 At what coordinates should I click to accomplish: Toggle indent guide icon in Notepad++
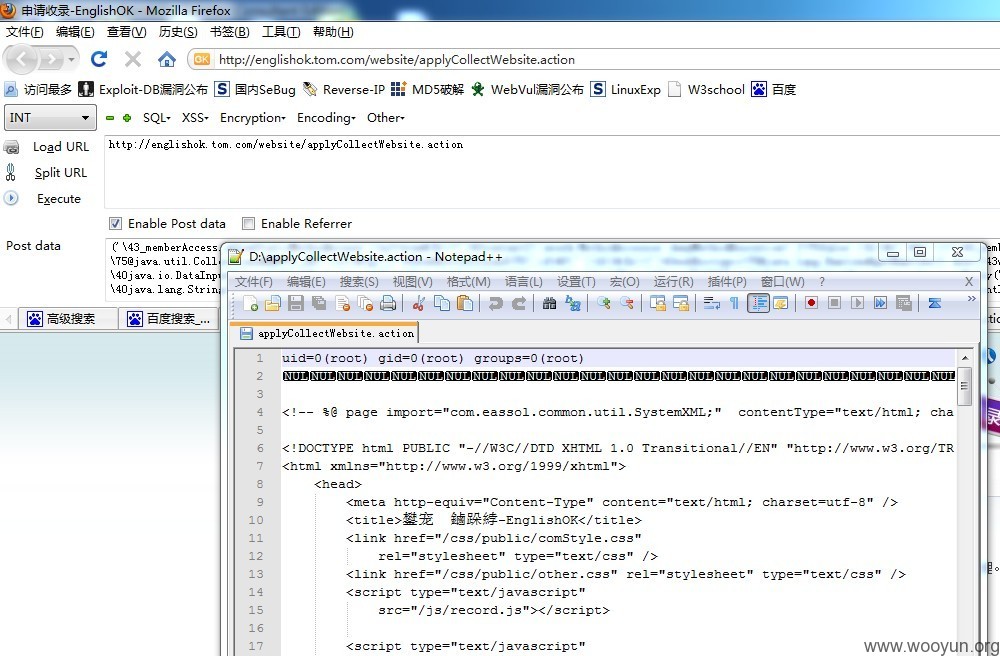pyautogui.click(x=758, y=303)
